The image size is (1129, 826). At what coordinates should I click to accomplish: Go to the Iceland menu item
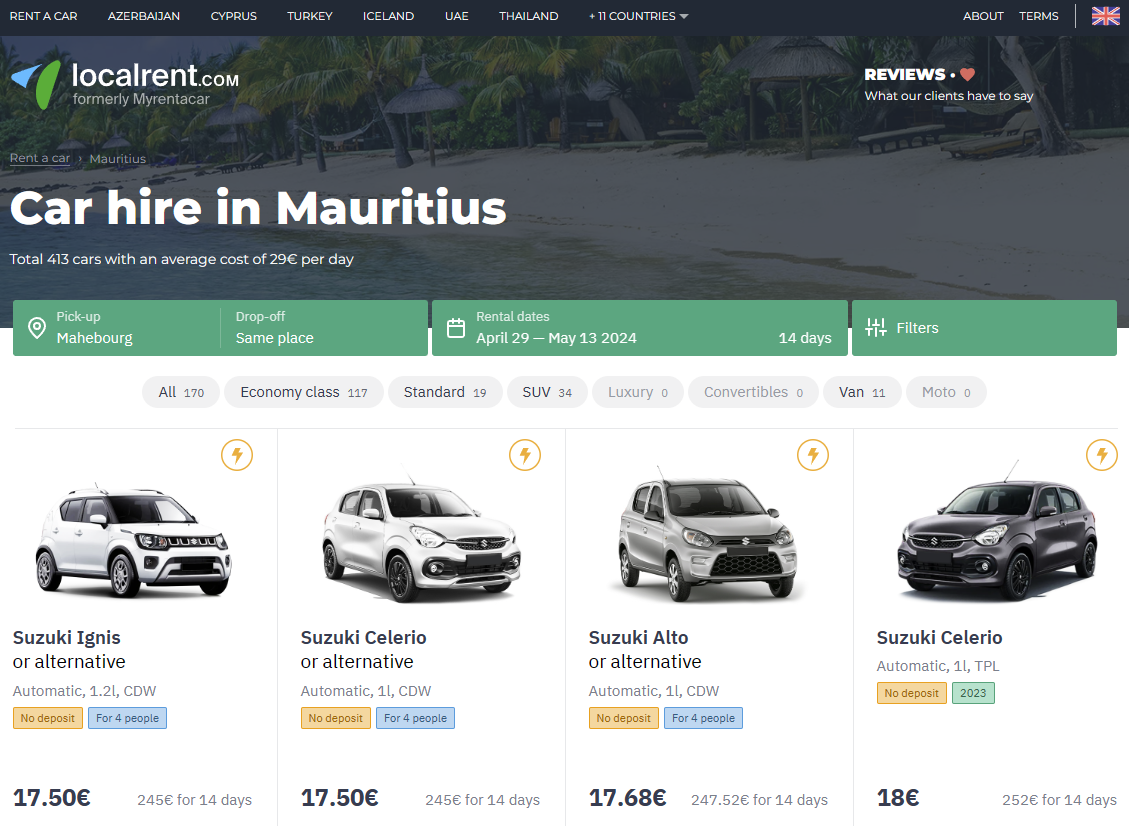389,16
